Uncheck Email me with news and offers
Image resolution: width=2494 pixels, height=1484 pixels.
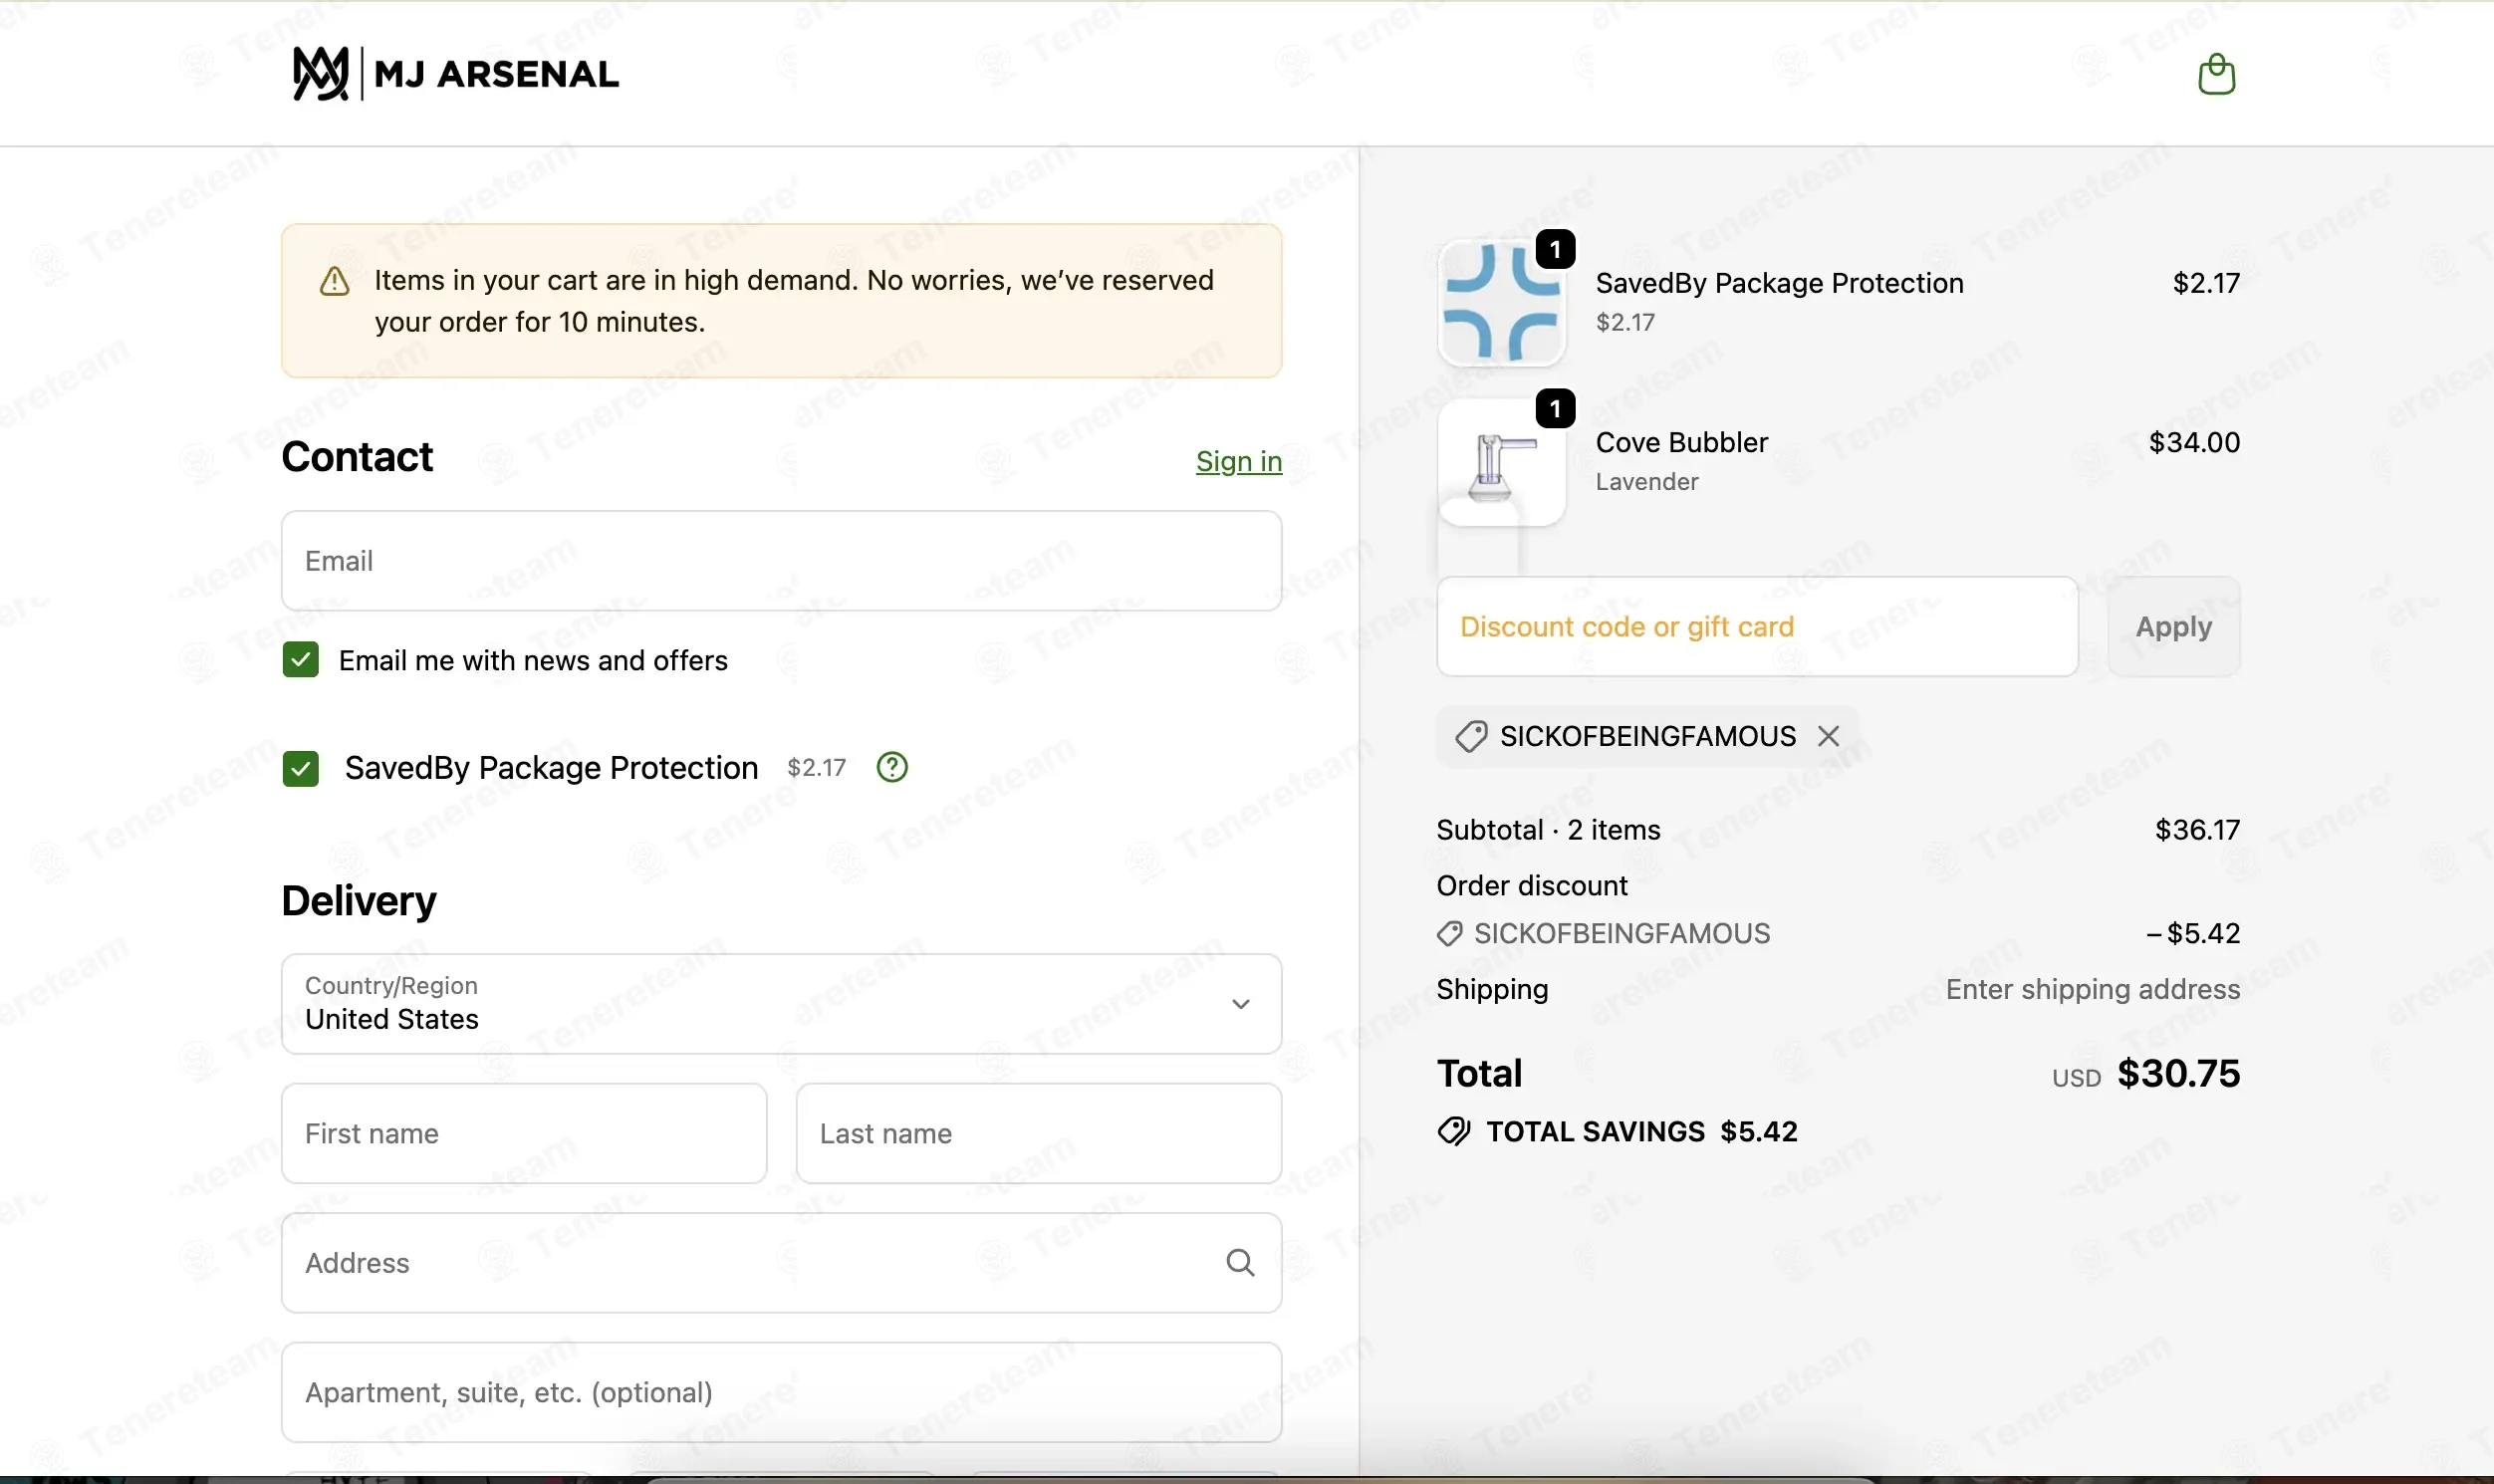(x=301, y=660)
